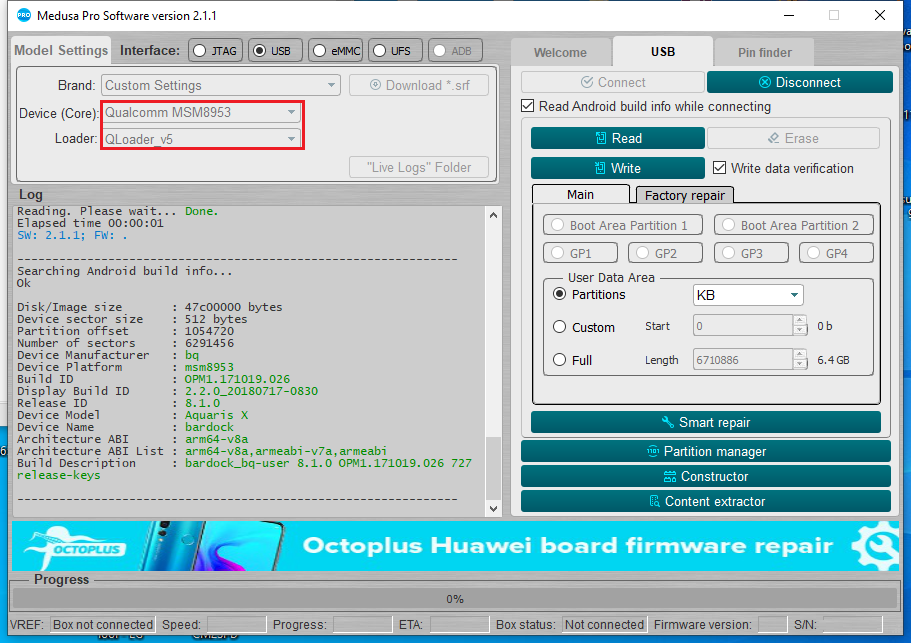Click the log scrollbar down arrow
This screenshot has width=911, height=643.
pos(493,509)
